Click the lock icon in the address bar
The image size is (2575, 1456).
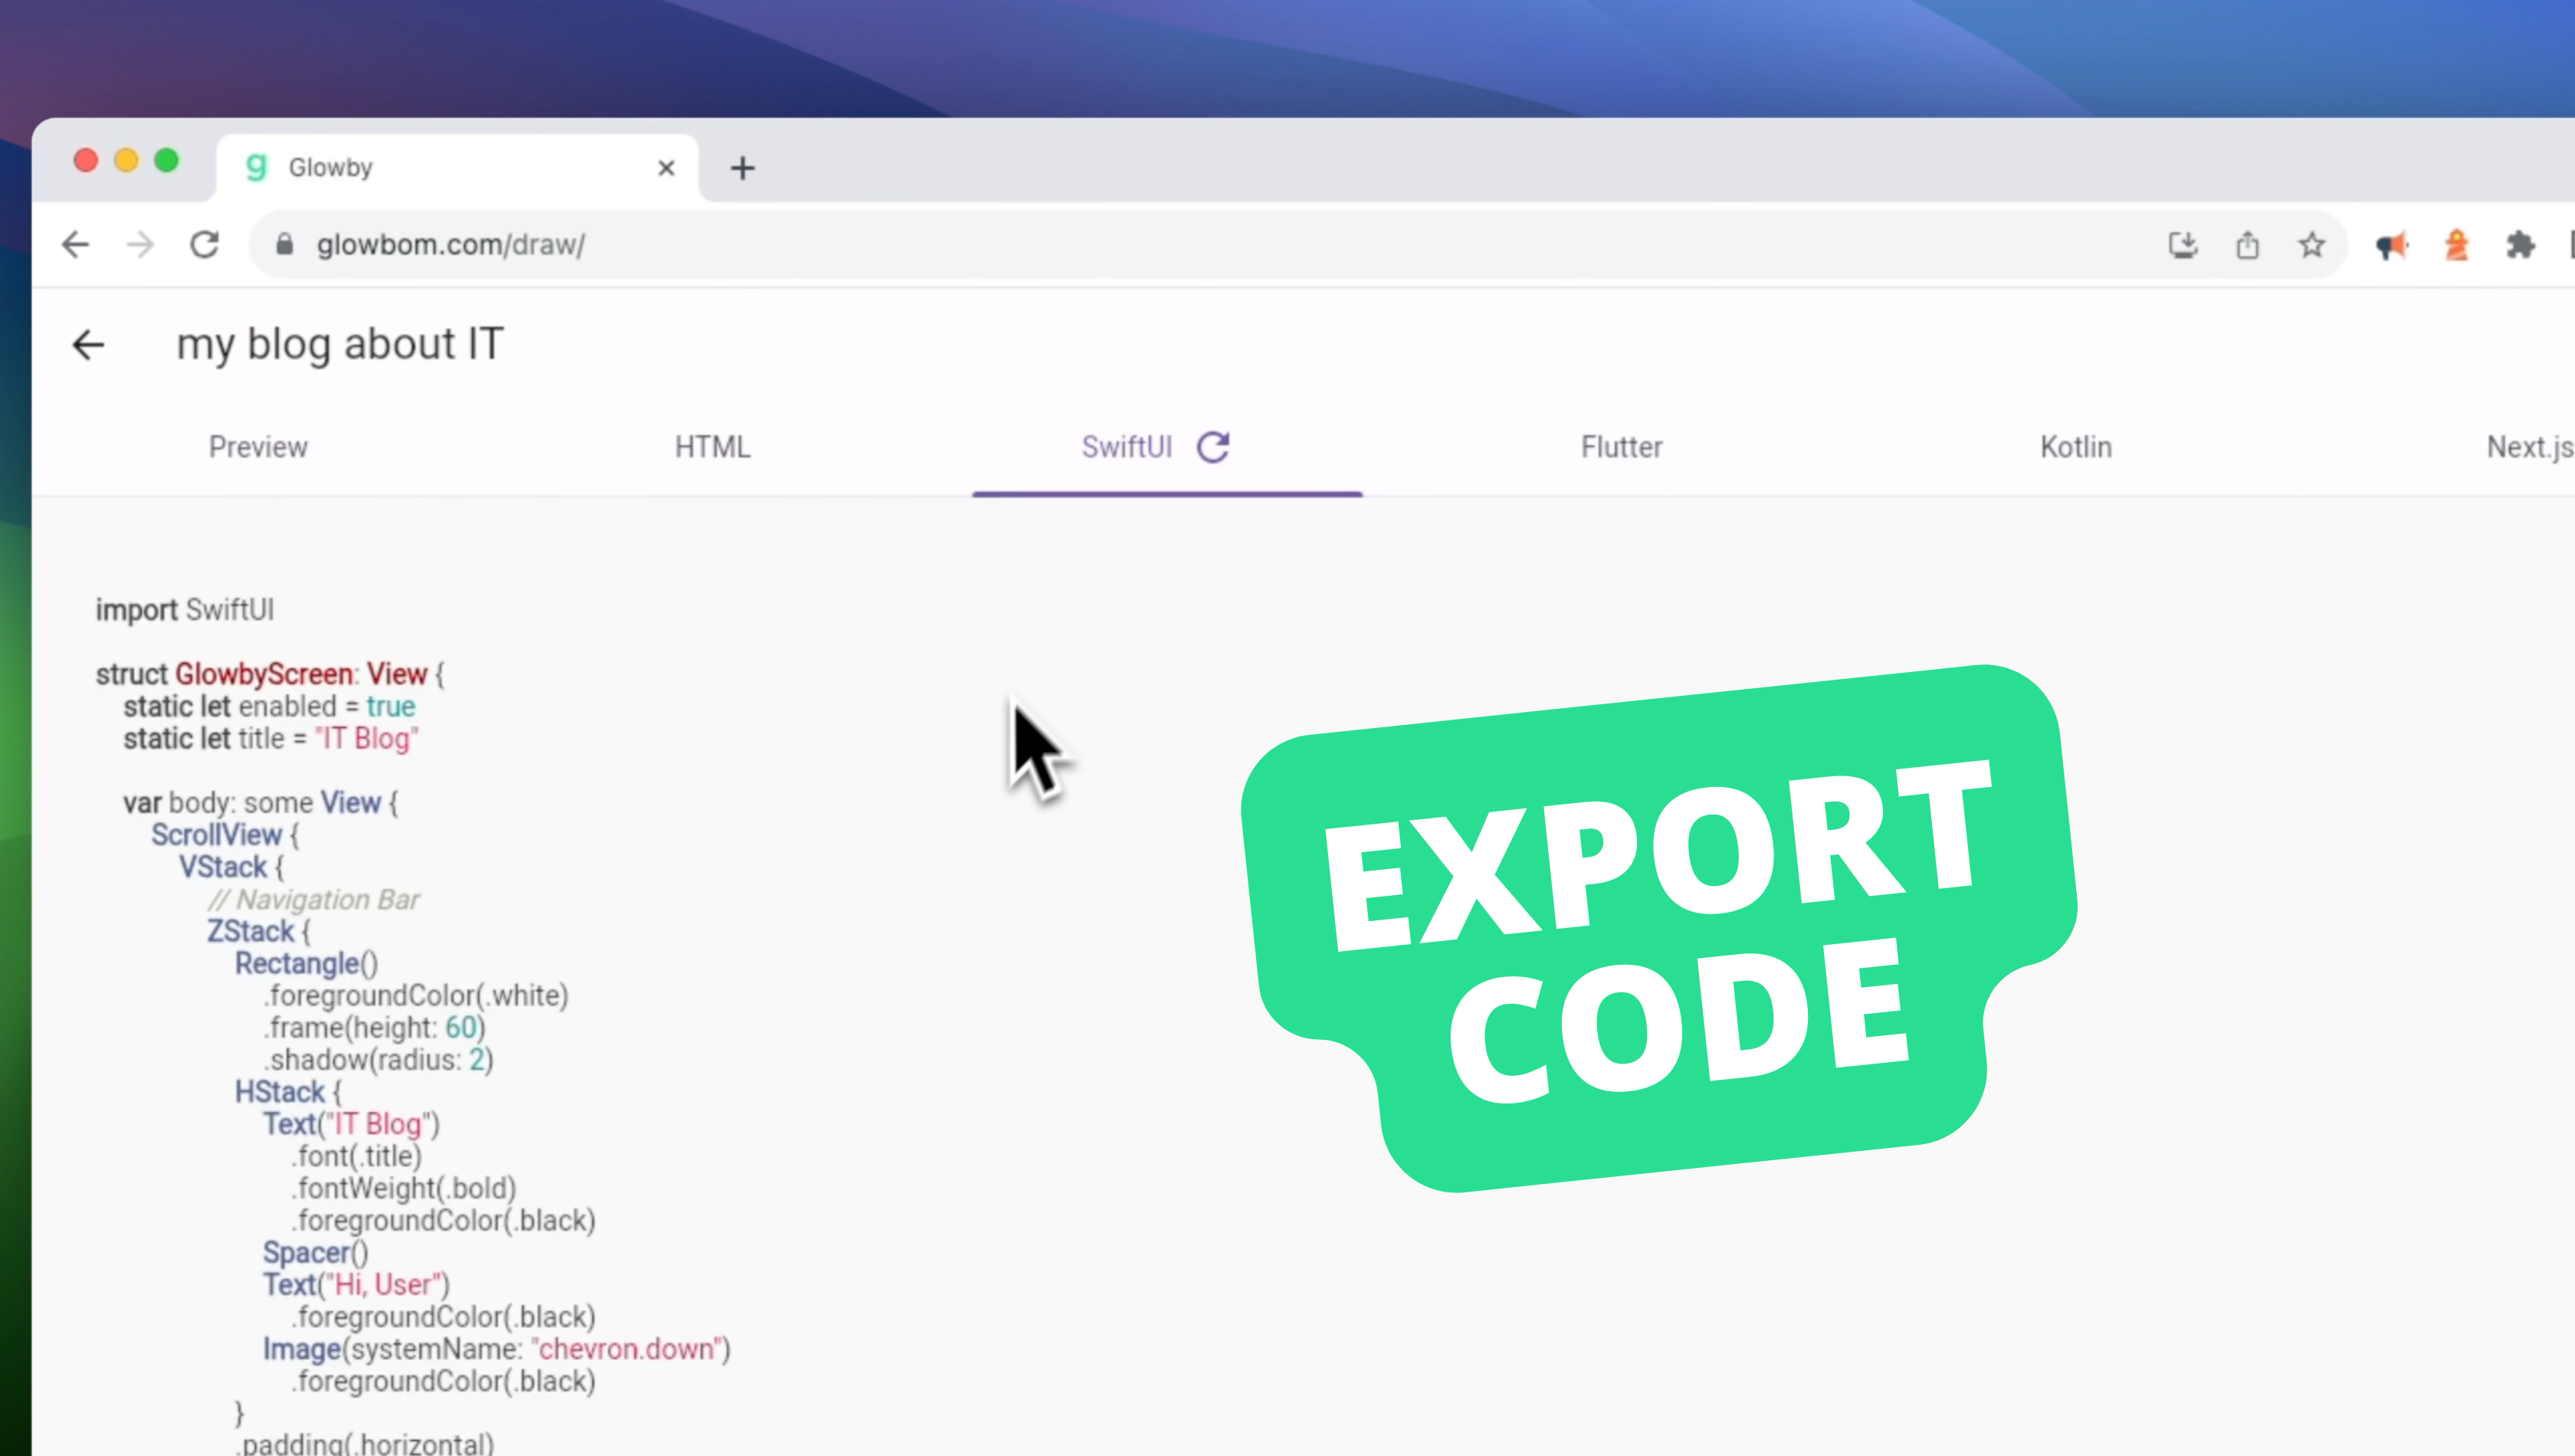click(x=285, y=245)
